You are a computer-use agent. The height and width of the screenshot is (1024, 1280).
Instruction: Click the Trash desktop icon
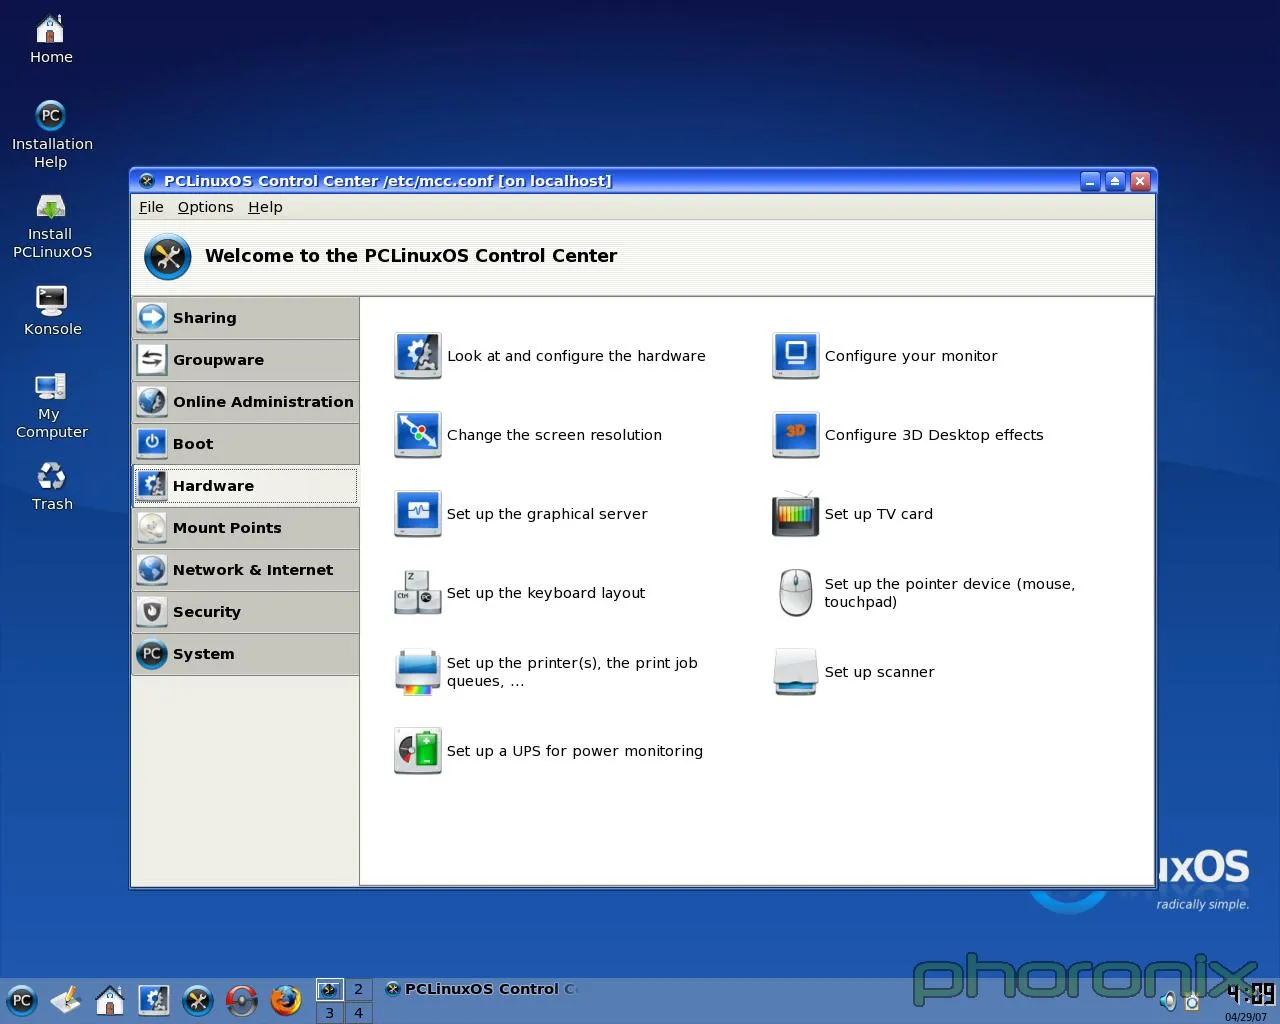tap(52, 486)
